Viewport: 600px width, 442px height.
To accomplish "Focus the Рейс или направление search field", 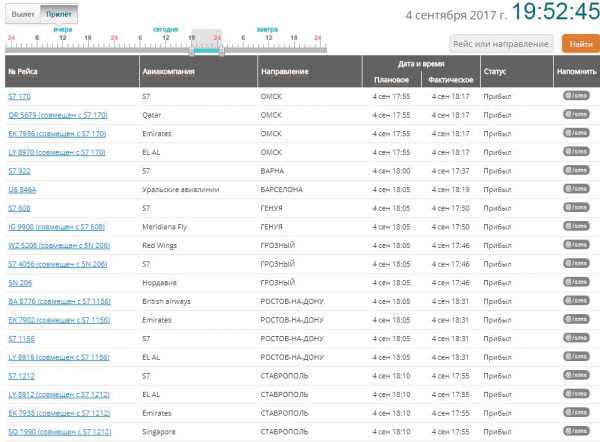I will tap(502, 44).
